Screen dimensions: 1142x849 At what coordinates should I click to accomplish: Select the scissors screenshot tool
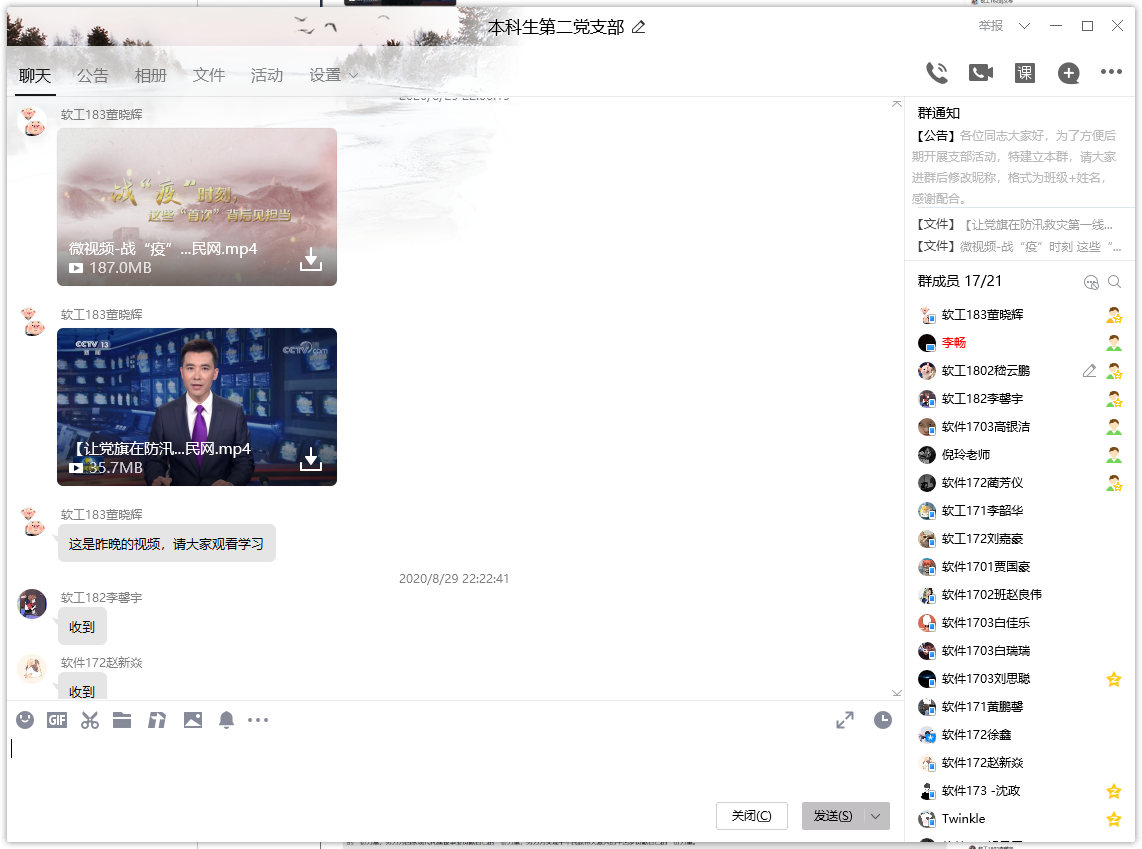(90, 719)
